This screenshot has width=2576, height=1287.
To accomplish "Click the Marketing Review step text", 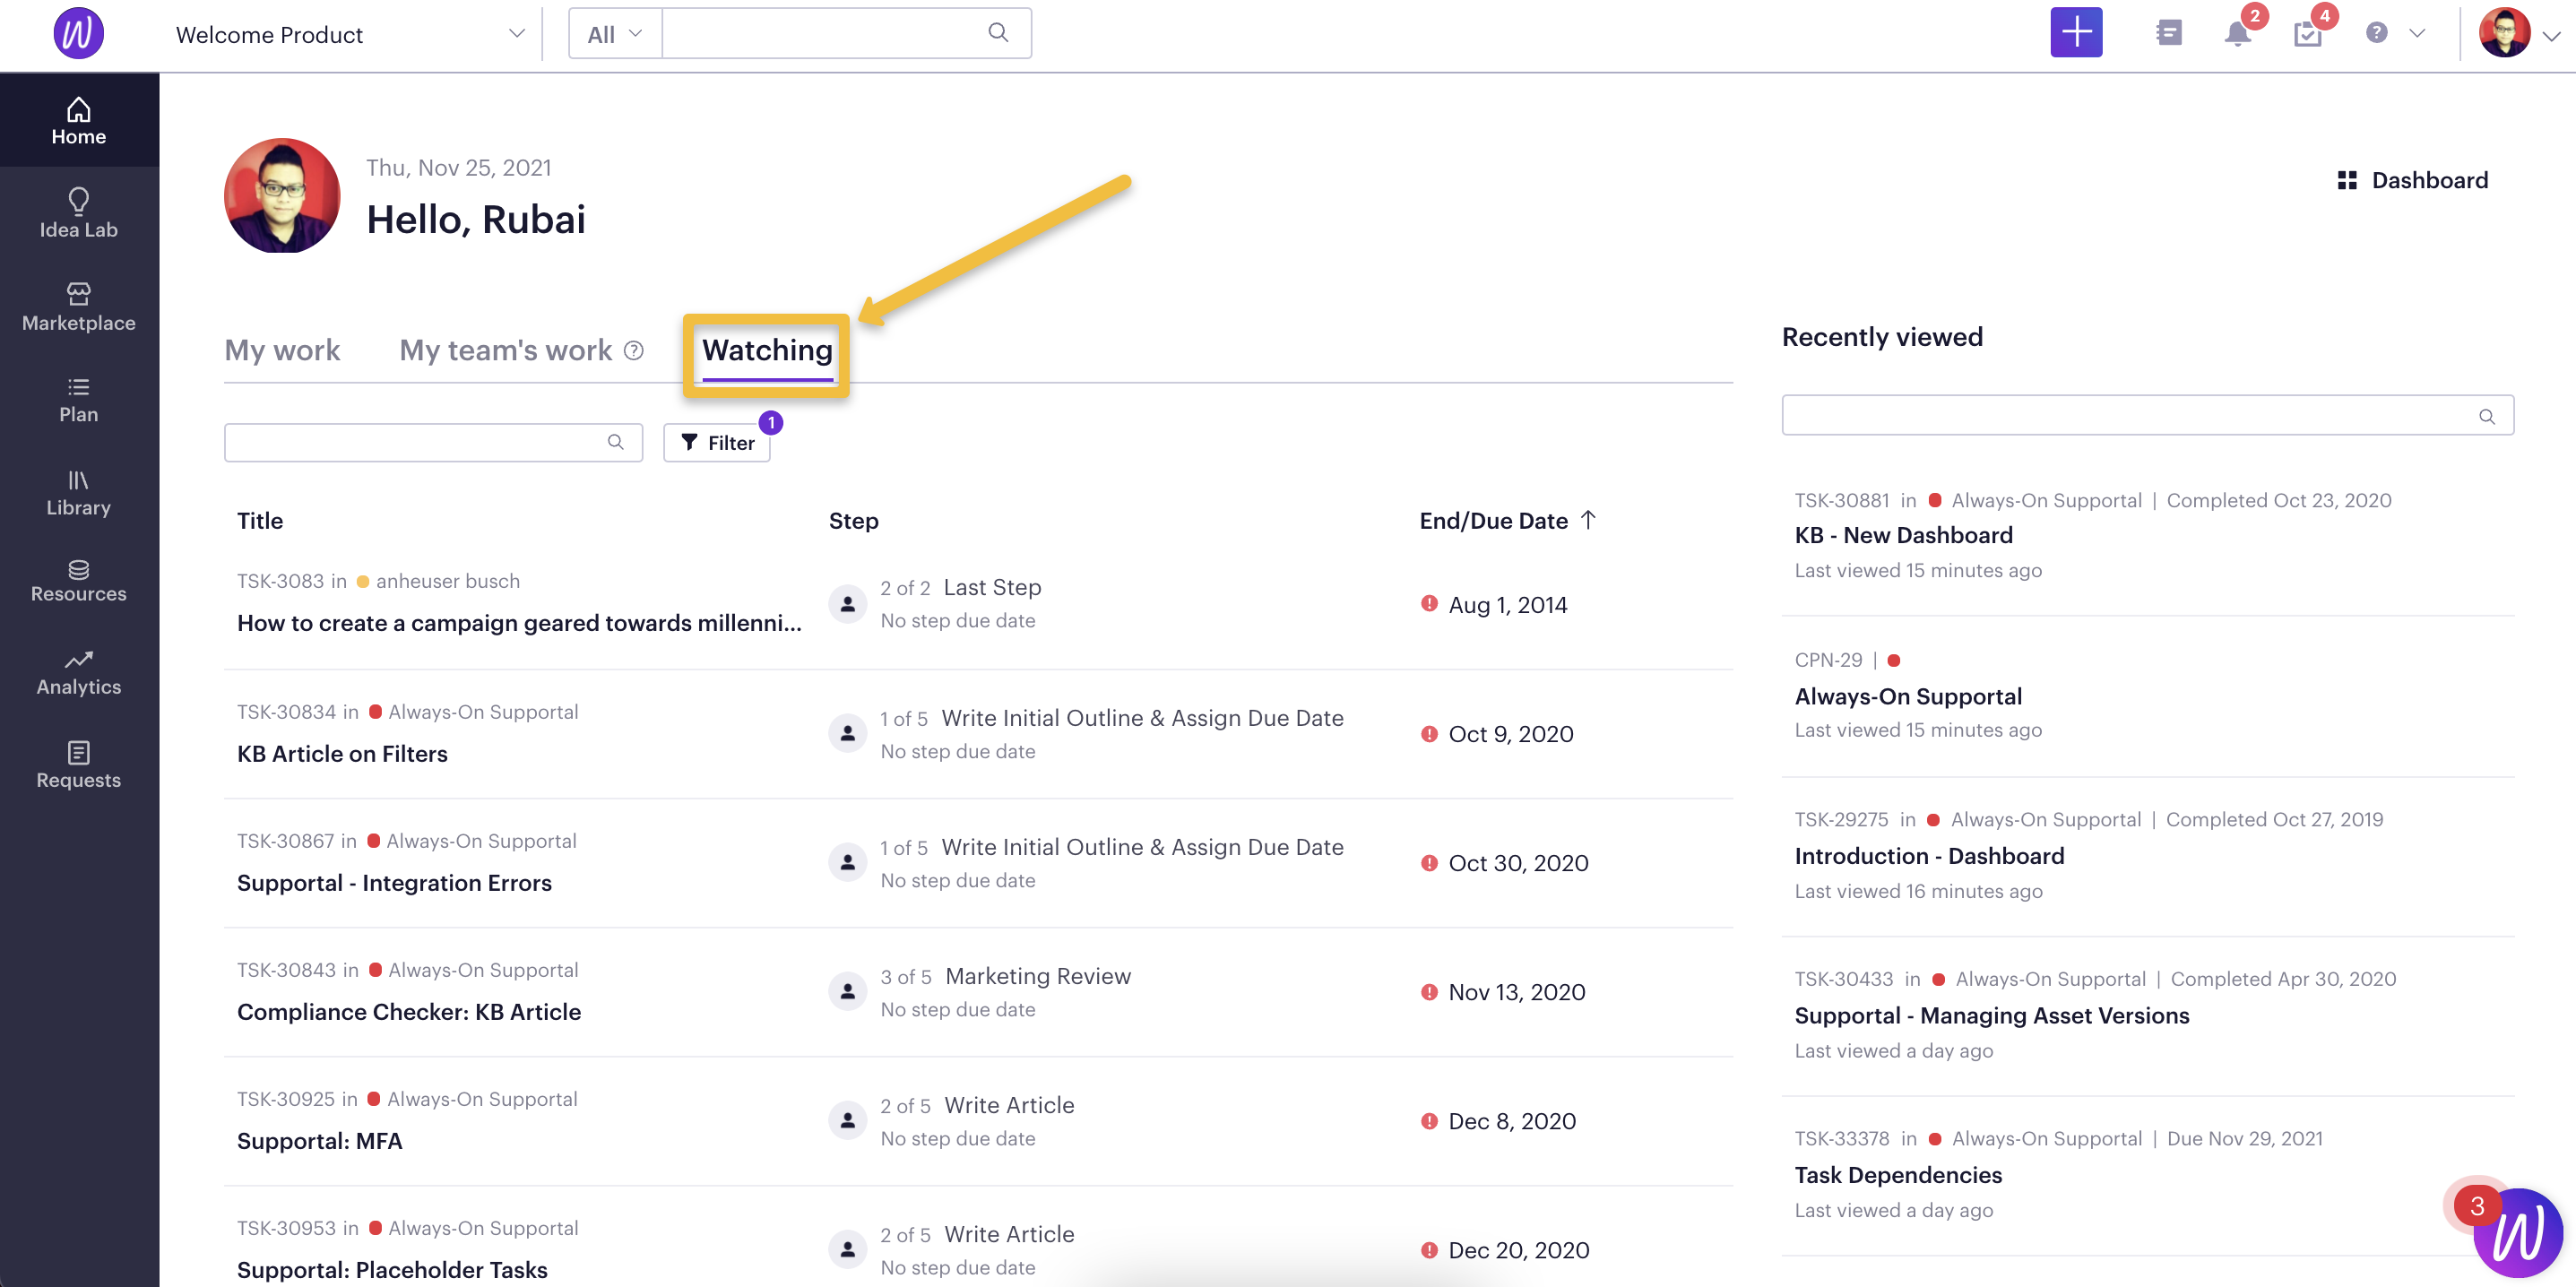I will (x=1038, y=976).
